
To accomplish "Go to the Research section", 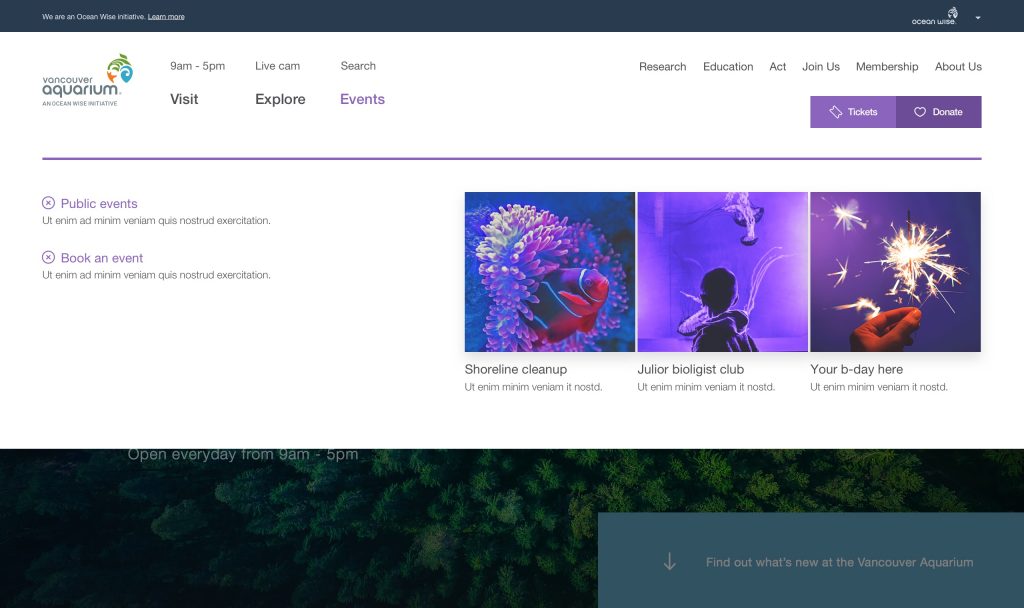I will click(x=662, y=67).
